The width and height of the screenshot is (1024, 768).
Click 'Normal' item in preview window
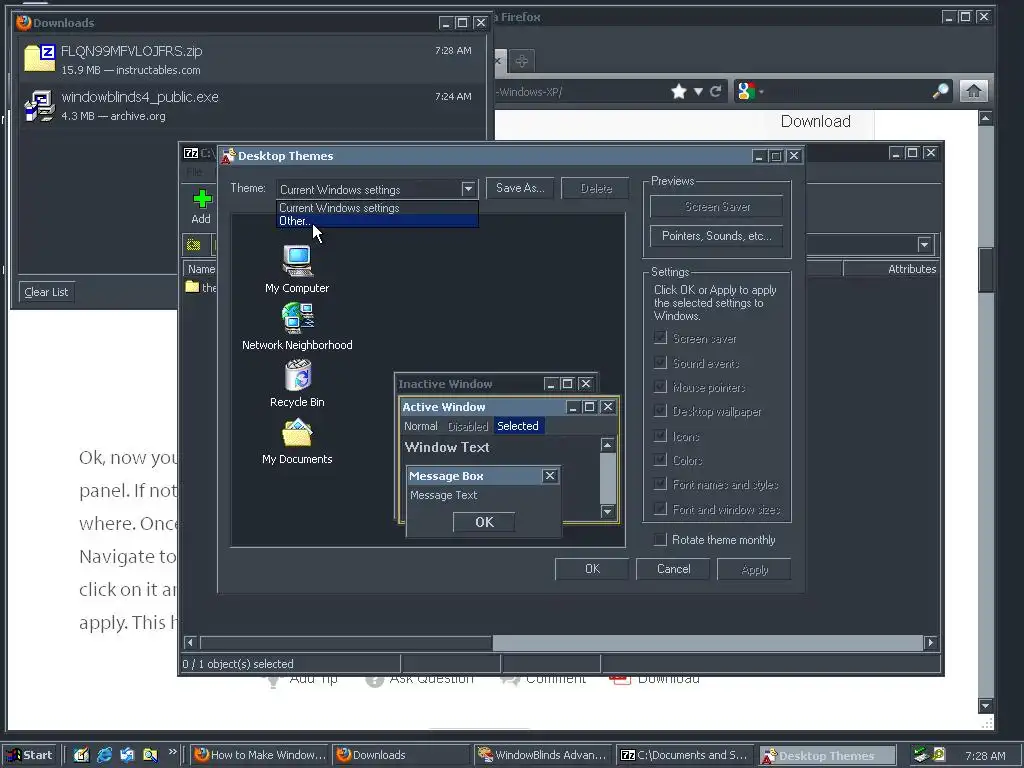(421, 426)
